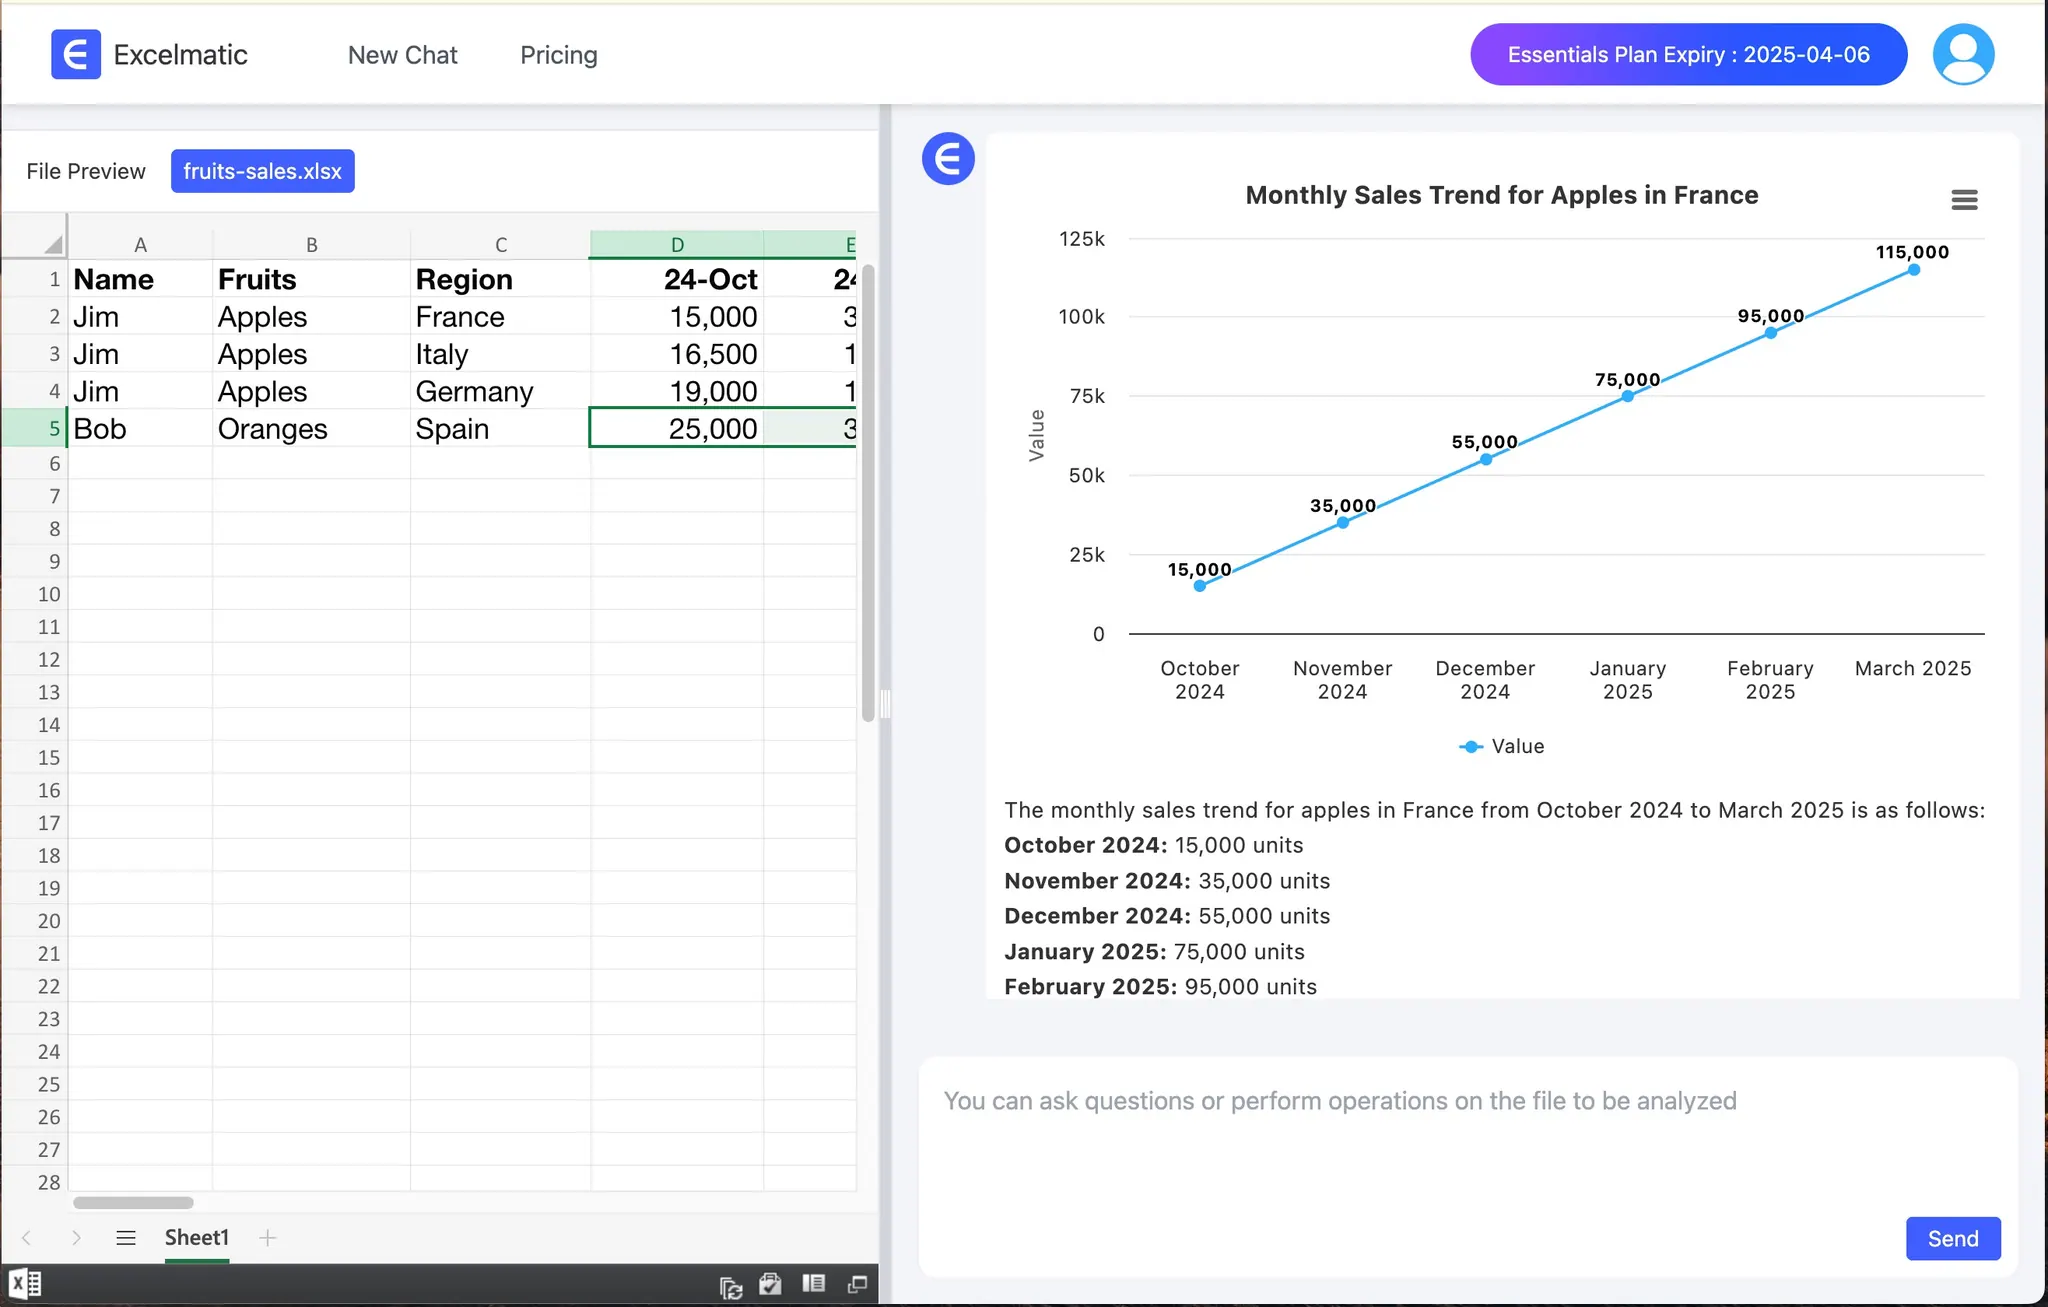Click the Excel icon in the status bar
Viewport: 2048px width, 1307px height.
[x=25, y=1283]
